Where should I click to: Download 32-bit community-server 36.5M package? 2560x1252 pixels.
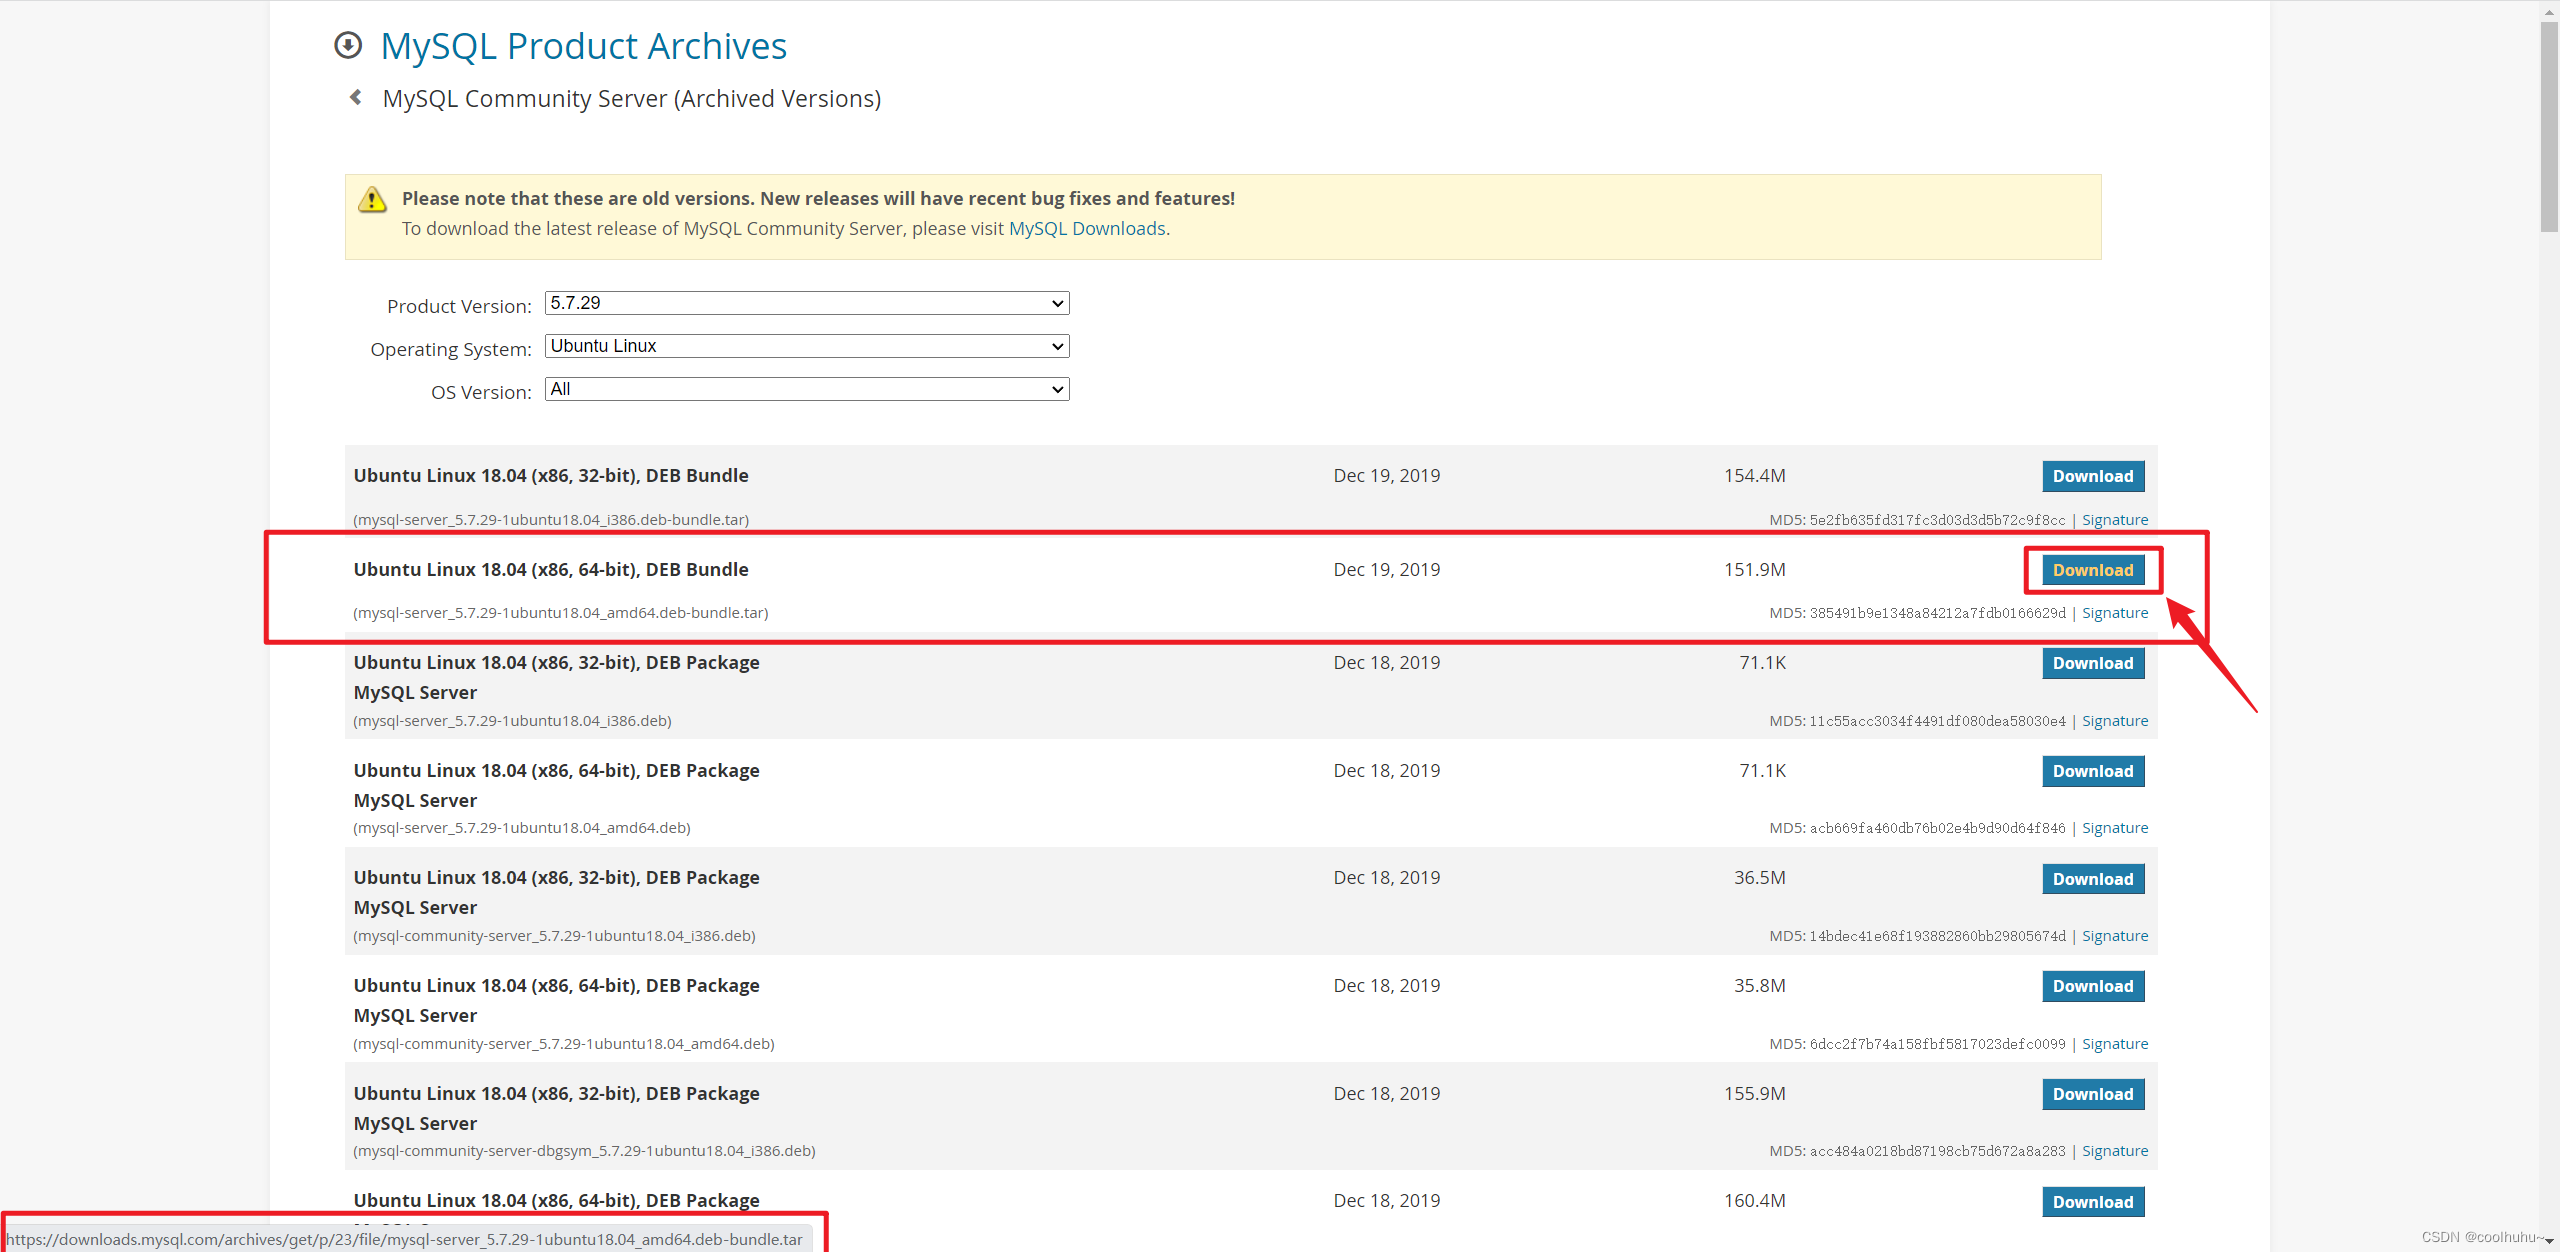click(x=2092, y=880)
